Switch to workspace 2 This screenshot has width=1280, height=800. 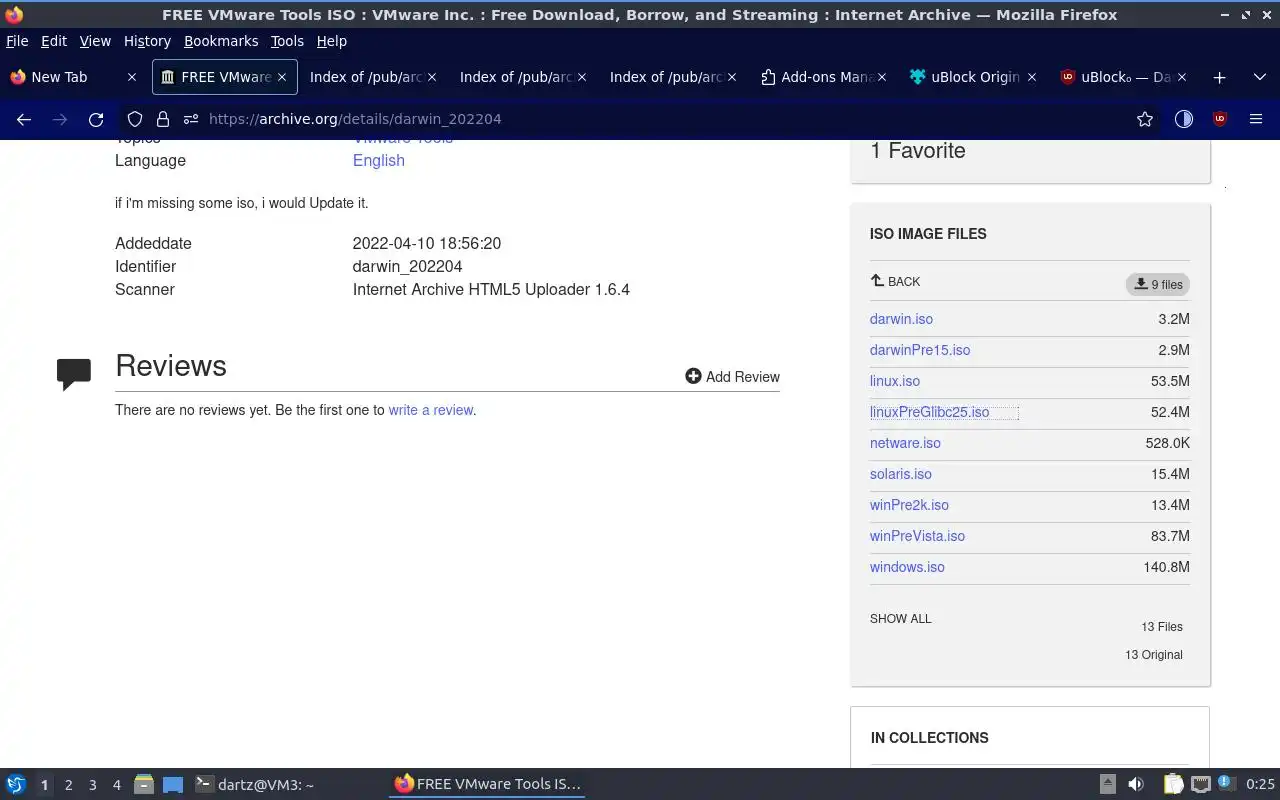pyautogui.click(x=68, y=785)
